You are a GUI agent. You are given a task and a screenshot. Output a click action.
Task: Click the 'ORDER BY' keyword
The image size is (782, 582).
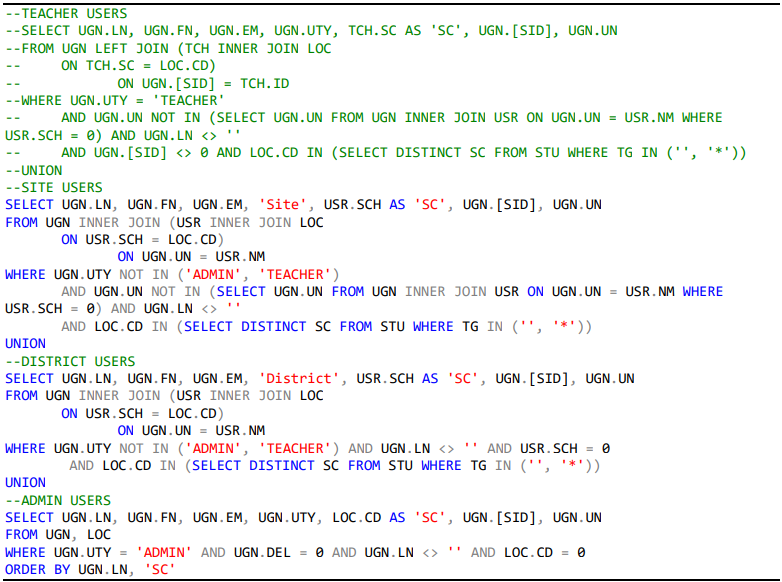click(37, 570)
